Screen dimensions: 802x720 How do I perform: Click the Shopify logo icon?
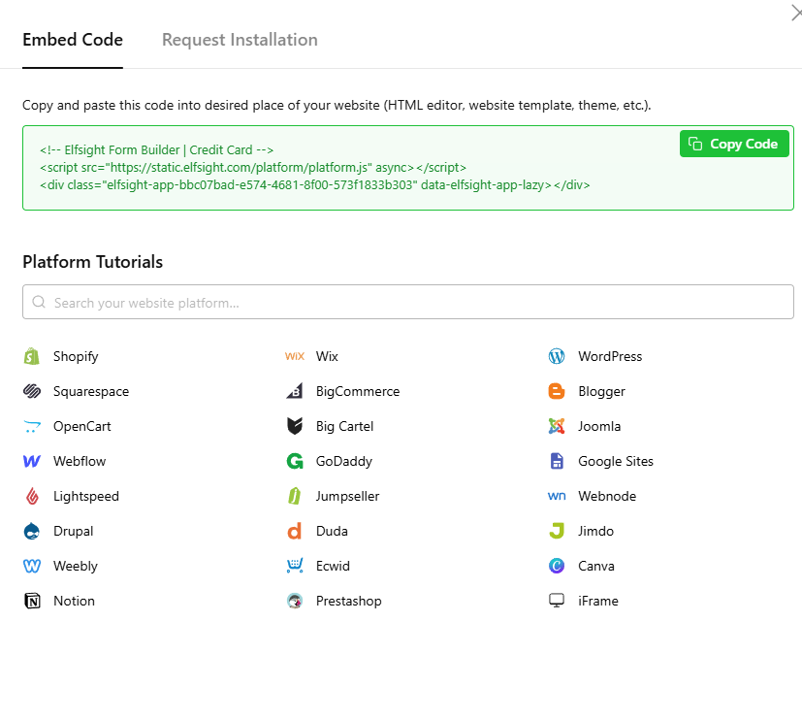(32, 356)
